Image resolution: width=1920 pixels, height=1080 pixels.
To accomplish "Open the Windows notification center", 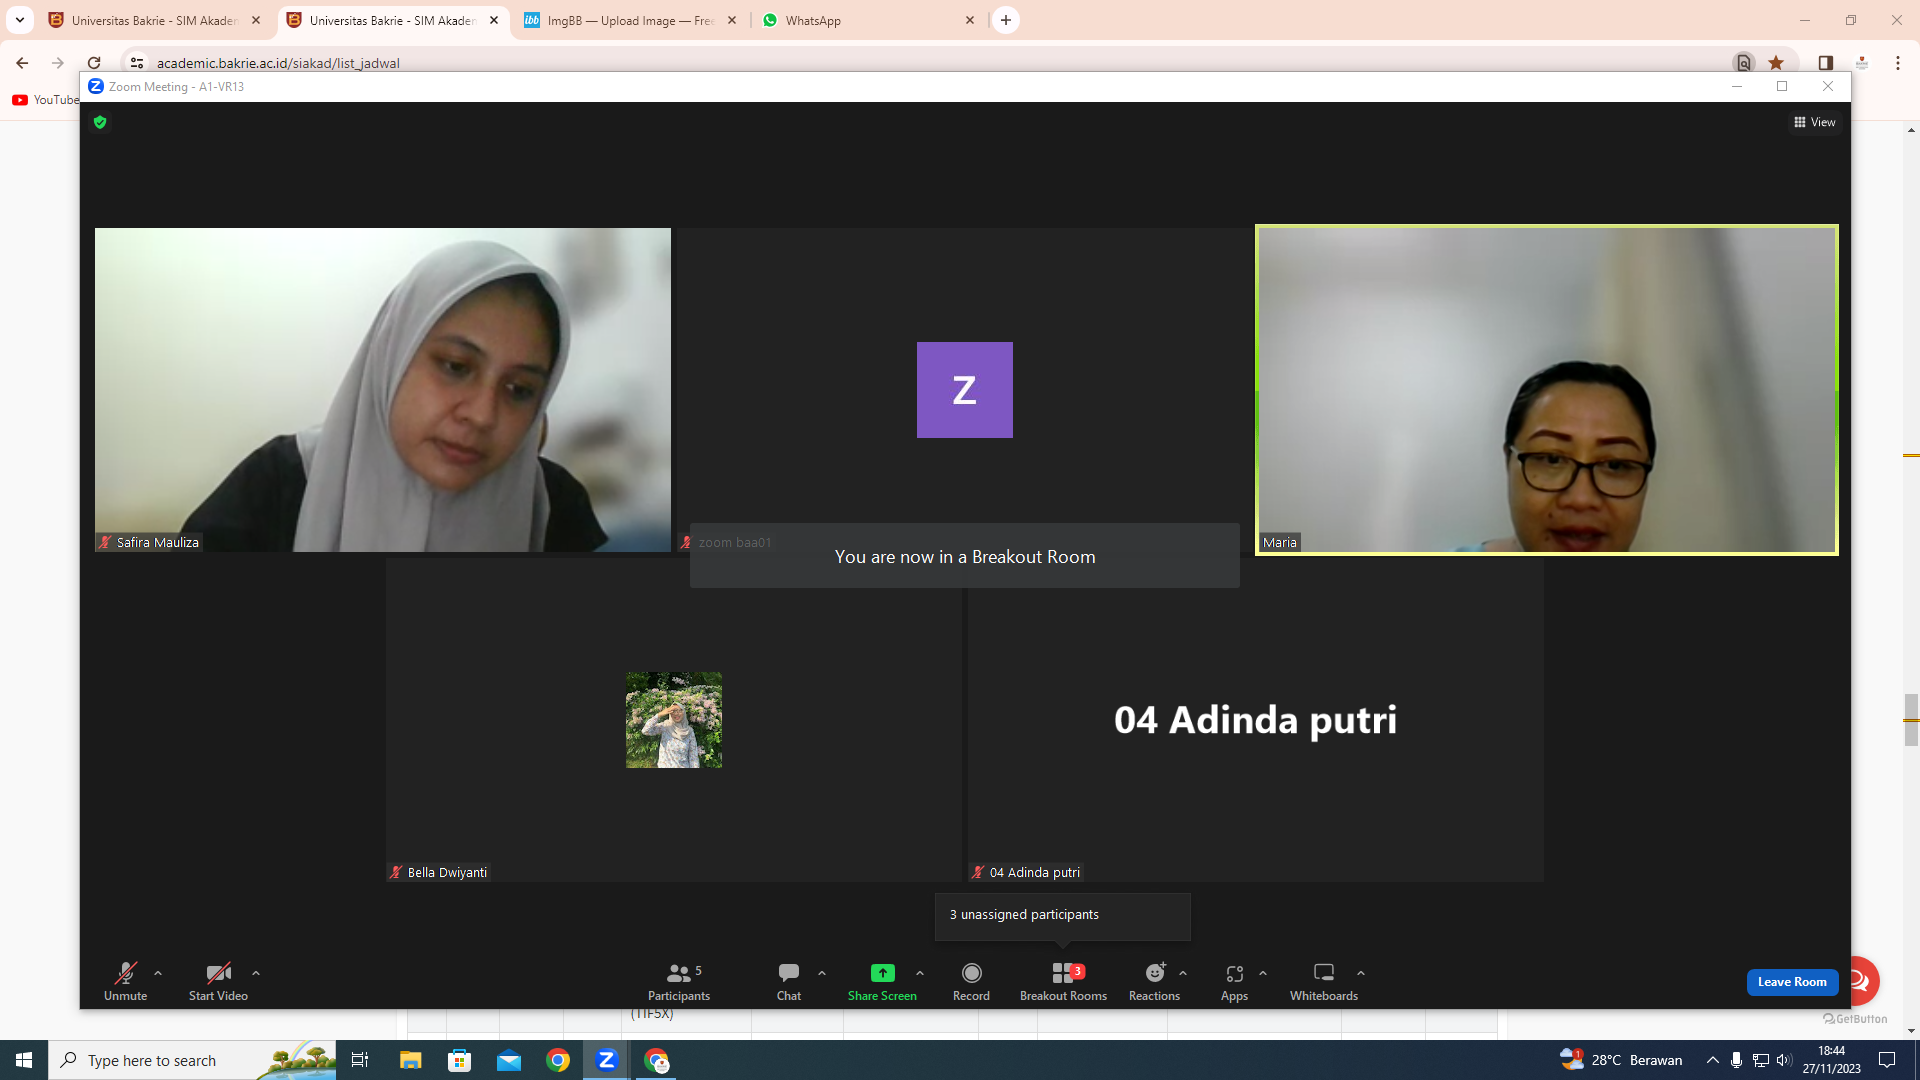I will 1888,1060.
